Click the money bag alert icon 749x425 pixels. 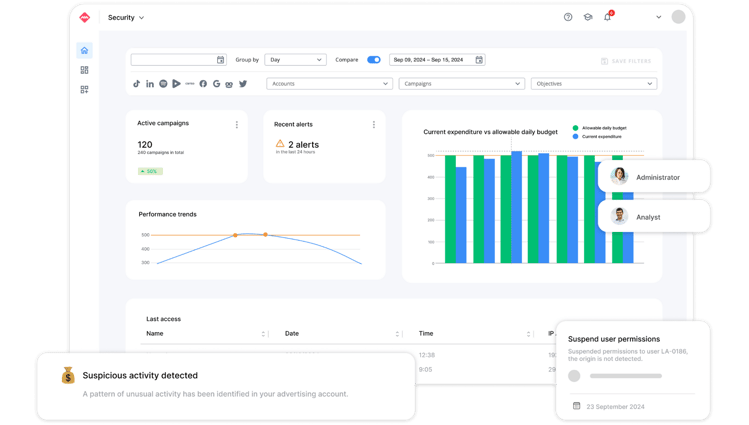coord(68,375)
